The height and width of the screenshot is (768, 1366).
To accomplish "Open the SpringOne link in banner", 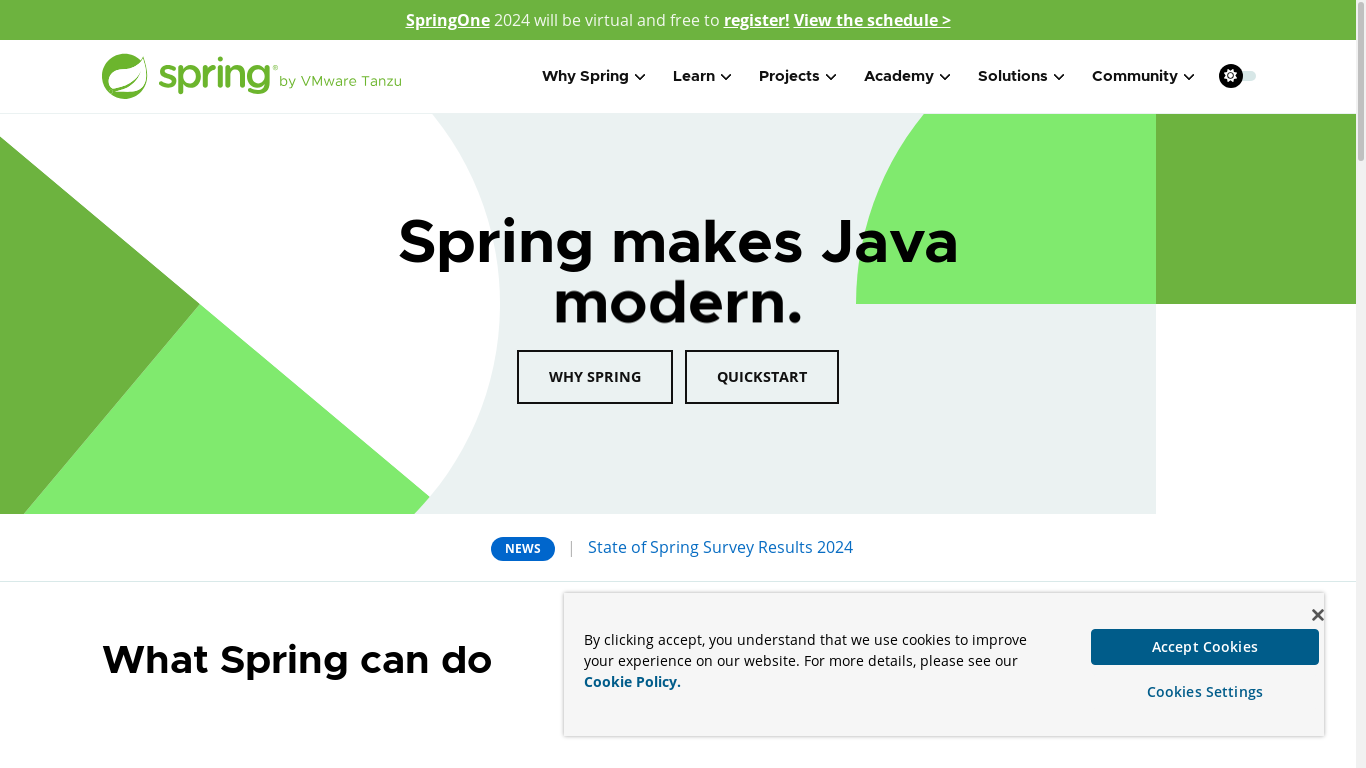I will pos(448,20).
